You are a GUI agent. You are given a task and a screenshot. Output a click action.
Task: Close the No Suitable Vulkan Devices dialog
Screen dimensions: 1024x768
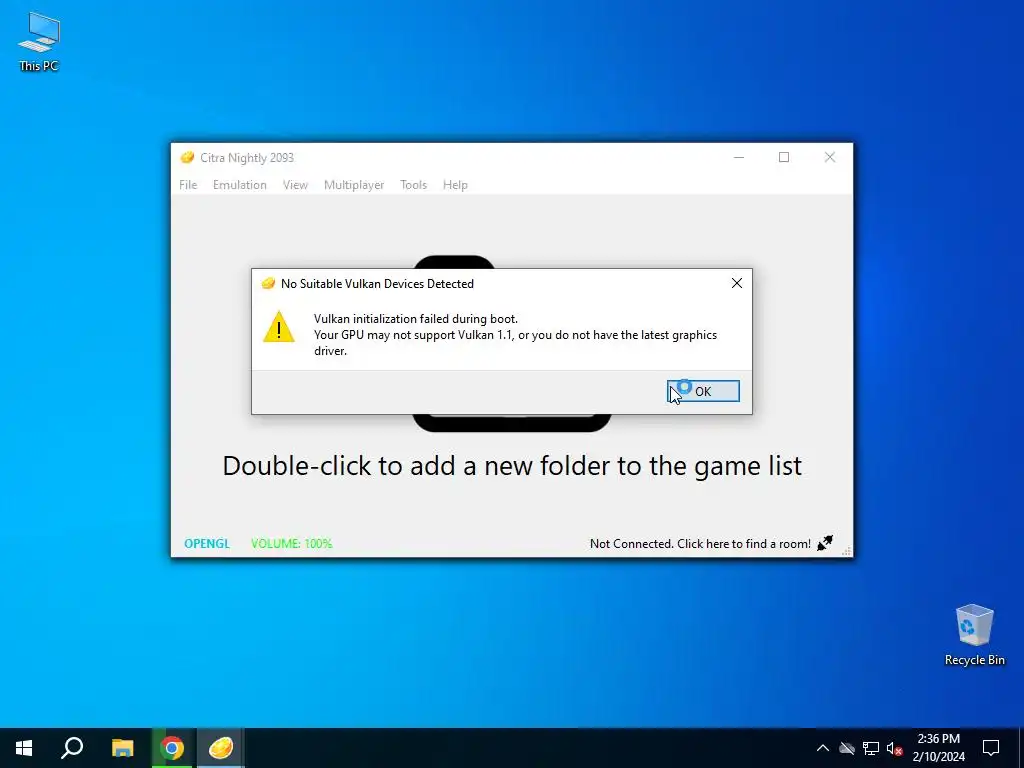click(737, 283)
